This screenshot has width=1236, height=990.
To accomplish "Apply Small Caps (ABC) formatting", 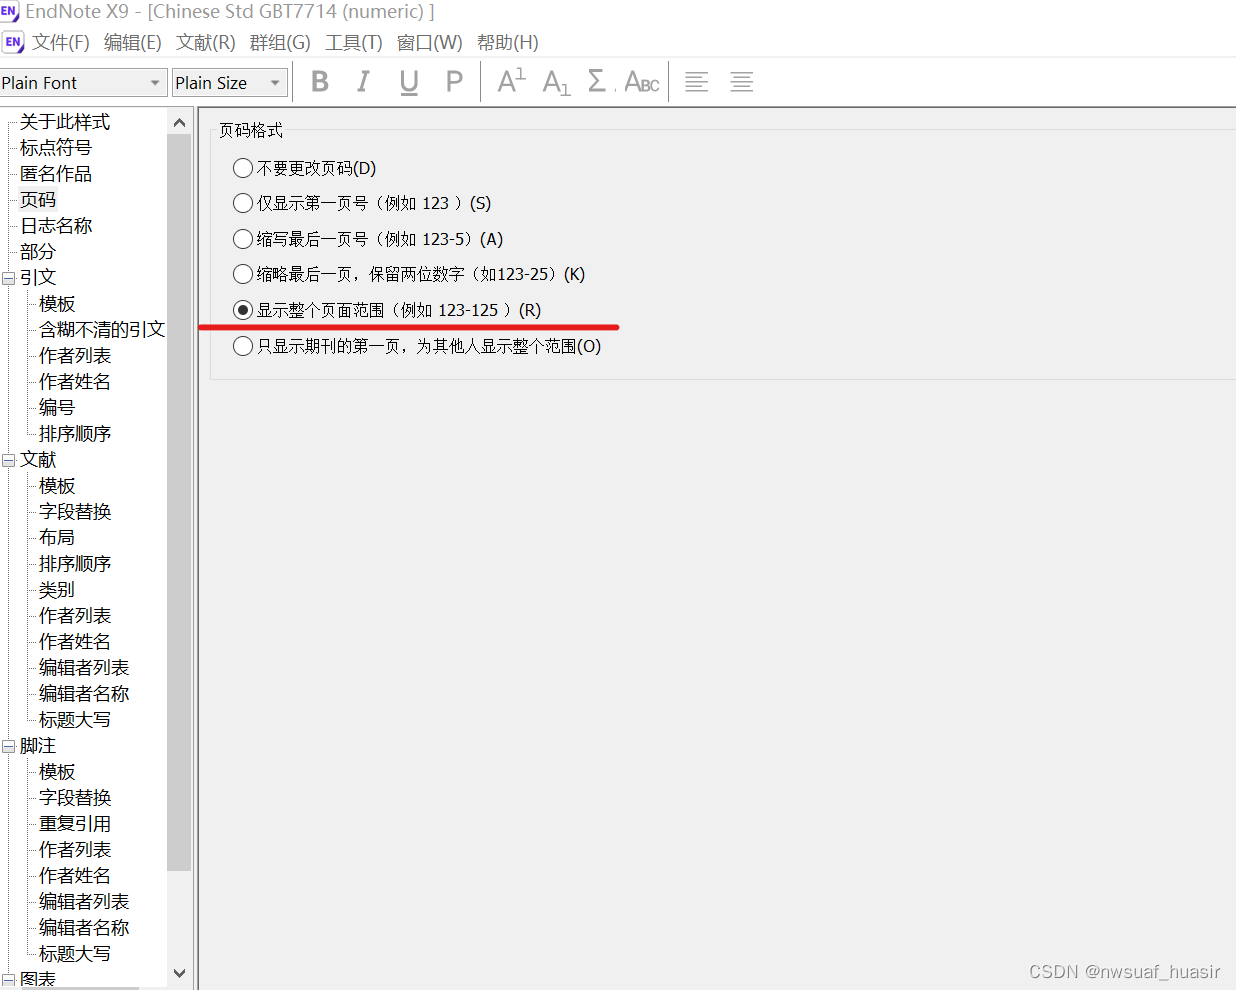I will click(642, 82).
